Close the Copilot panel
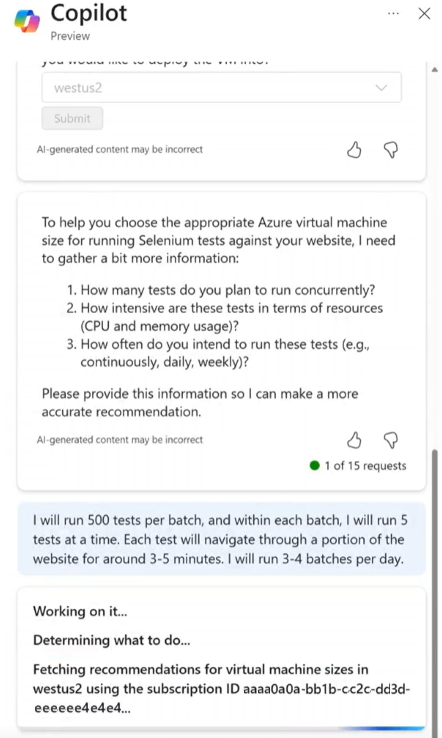The width and height of the screenshot is (442, 738). 425,14
